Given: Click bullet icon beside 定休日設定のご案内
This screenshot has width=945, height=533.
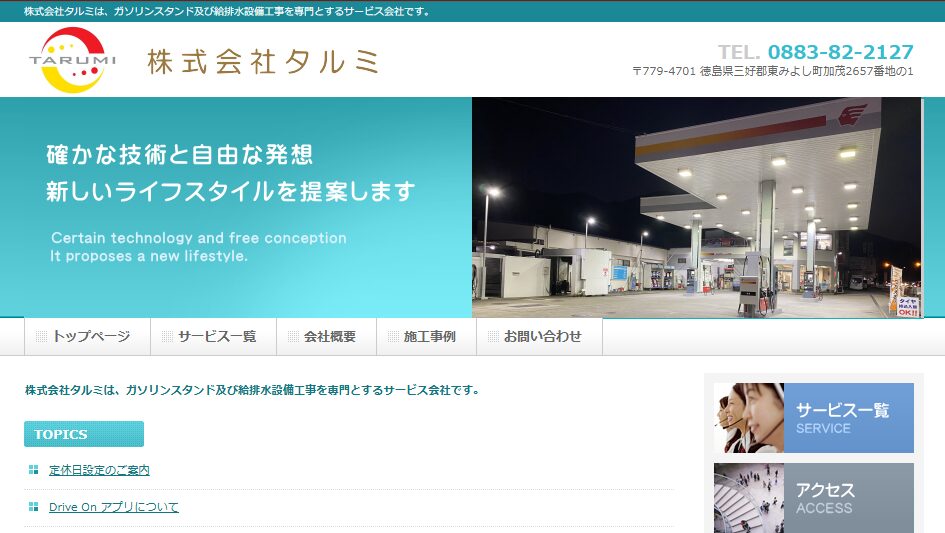Looking at the screenshot, I should 34,470.
